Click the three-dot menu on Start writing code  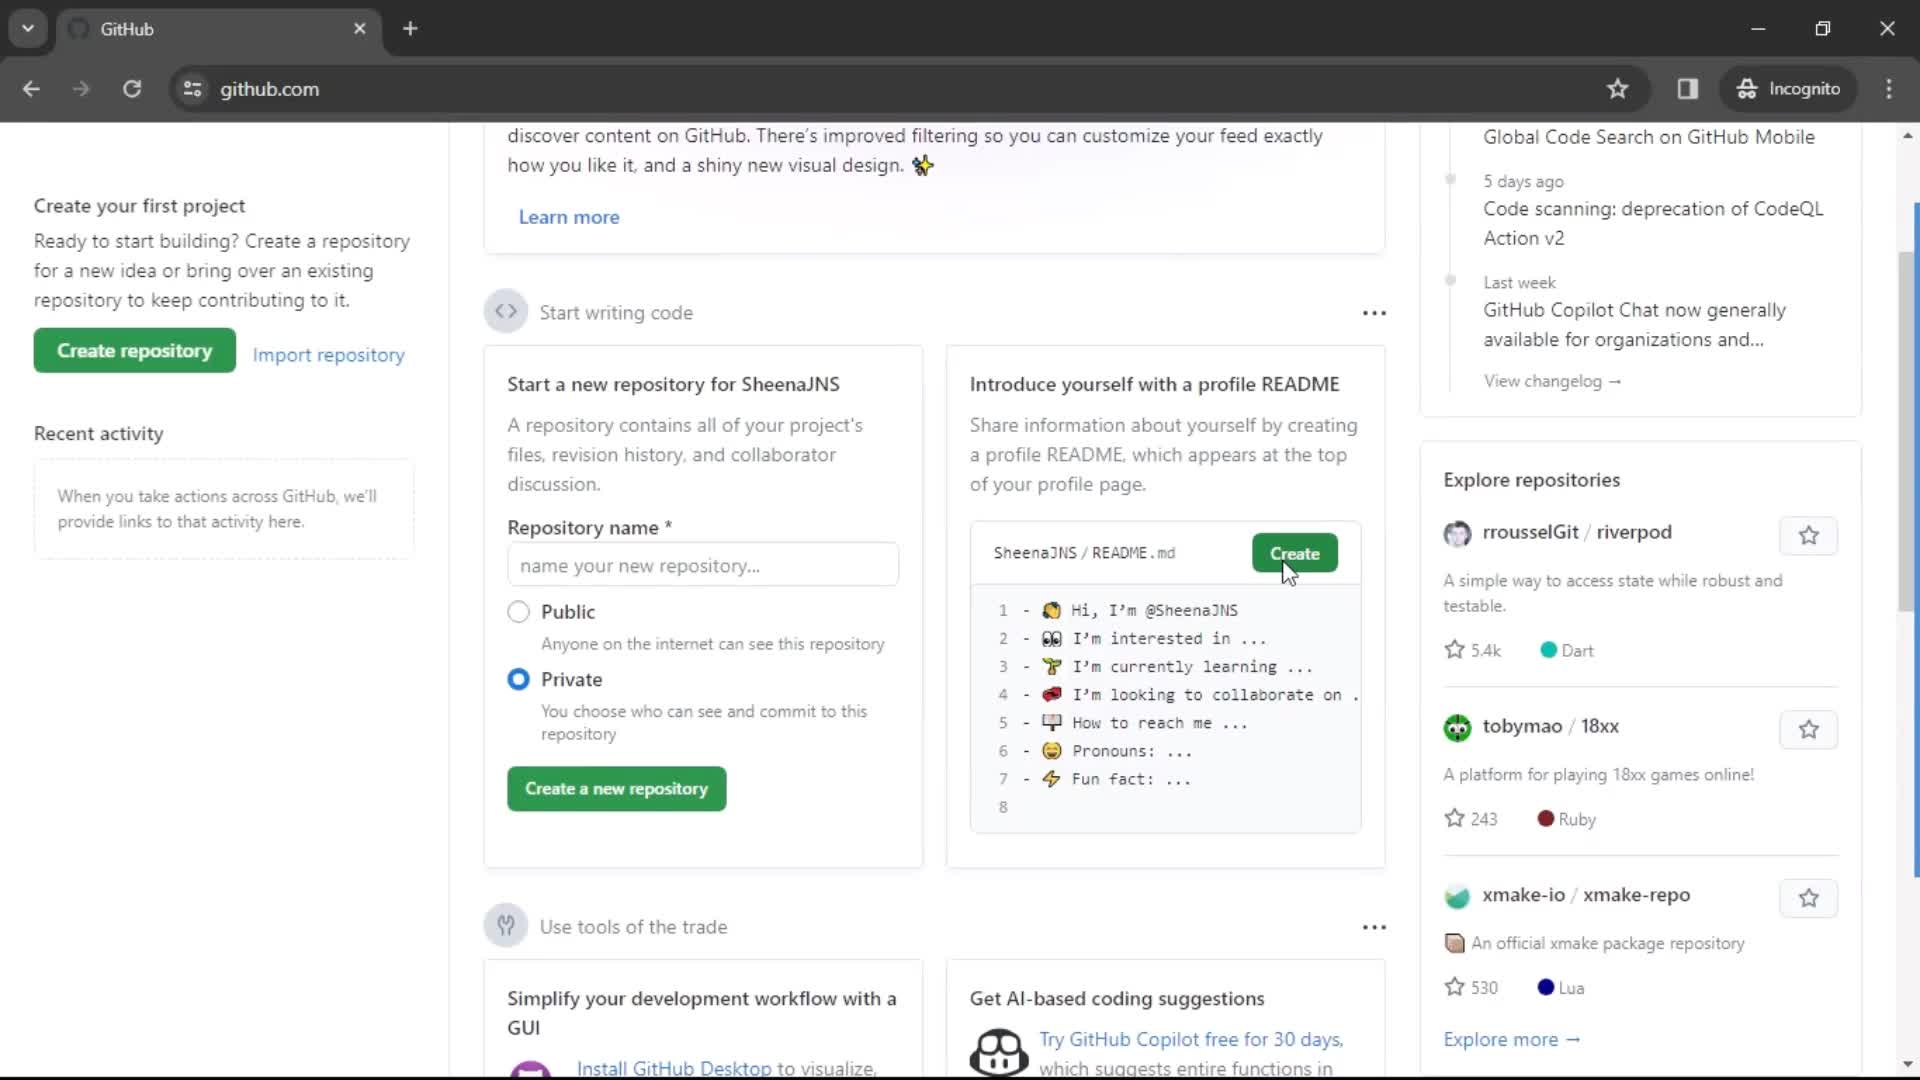click(x=1374, y=313)
